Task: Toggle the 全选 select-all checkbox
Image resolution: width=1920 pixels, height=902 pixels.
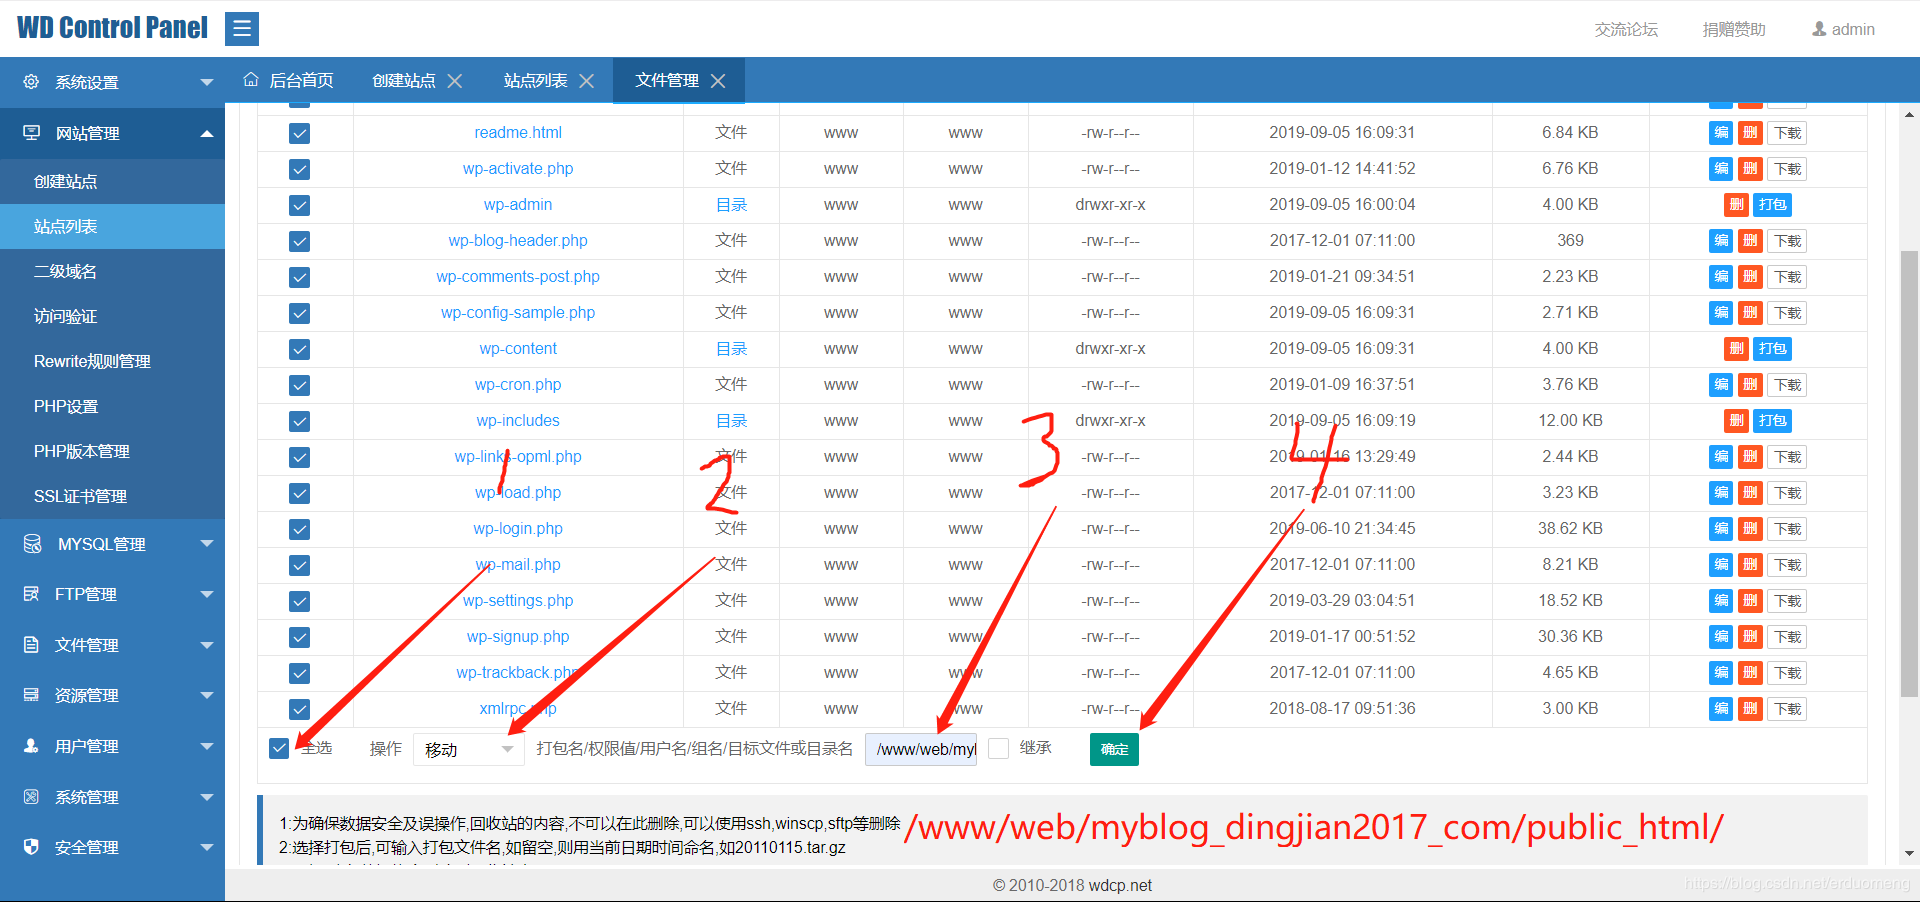Action: click(279, 748)
